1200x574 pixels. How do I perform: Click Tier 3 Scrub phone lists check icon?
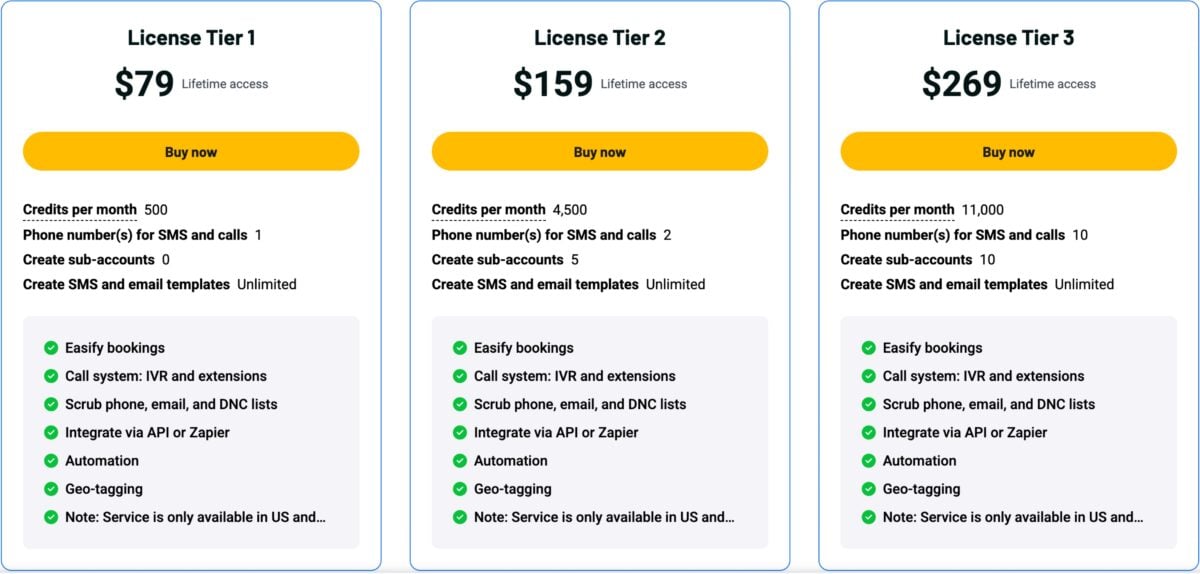point(869,405)
